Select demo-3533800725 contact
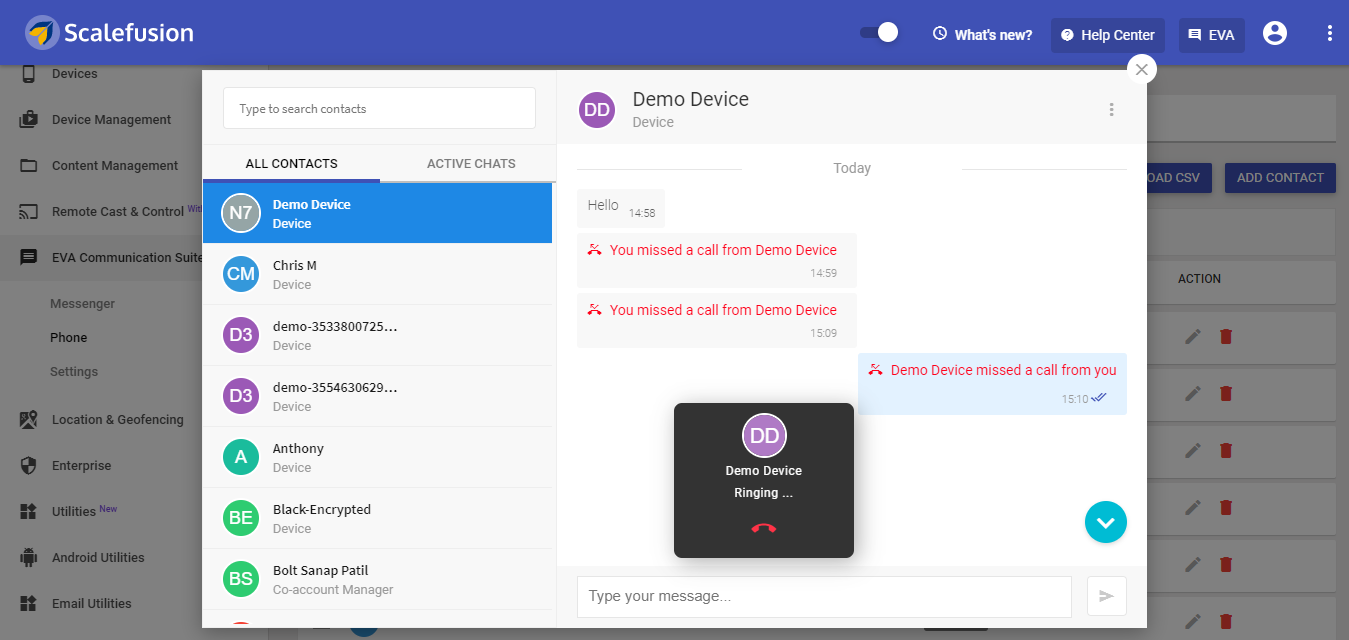Viewport: 1349px width, 640px height. (x=377, y=335)
